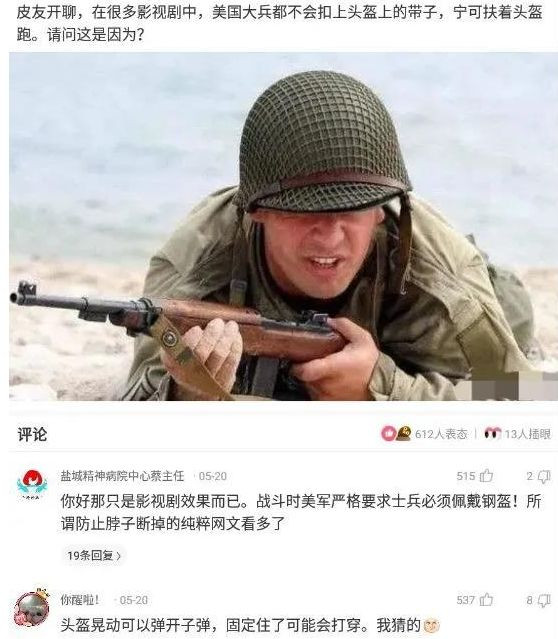Expand the 19条回复 replies
The width and height of the screenshot is (558, 639).
(94, 555)
